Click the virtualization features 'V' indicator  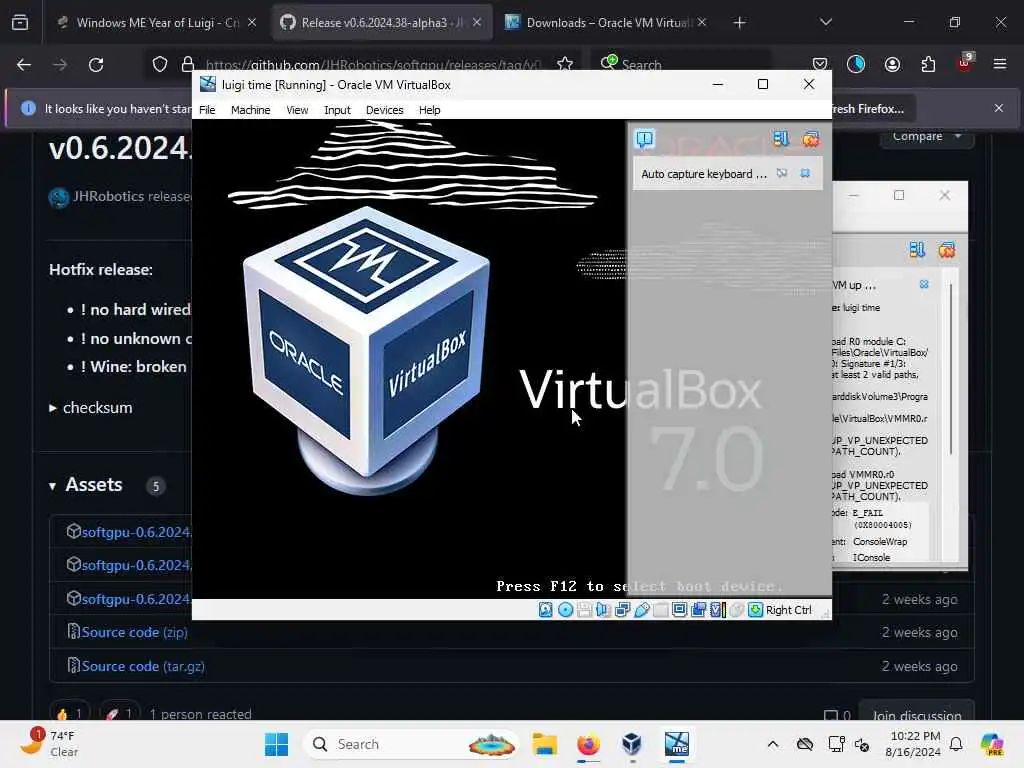(x=717, y=610)
